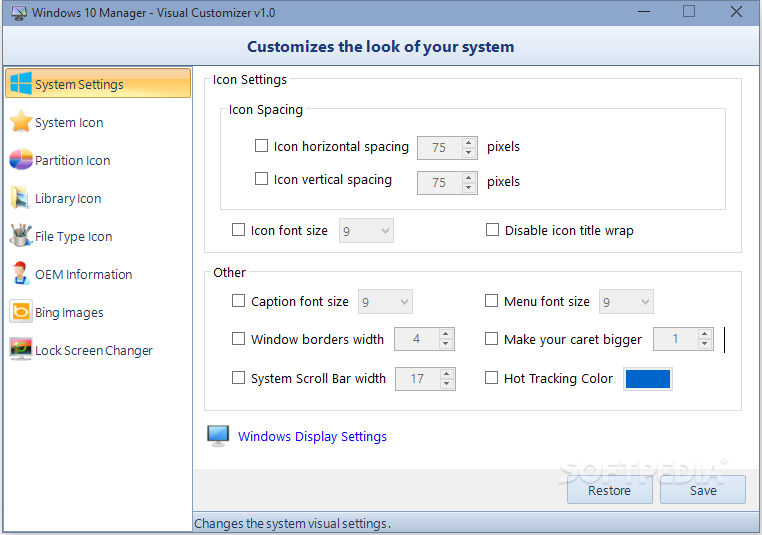This screenshot has width=762, height=535.
Task: Increase System Scroll Bar width value
Action: point(447,374)
